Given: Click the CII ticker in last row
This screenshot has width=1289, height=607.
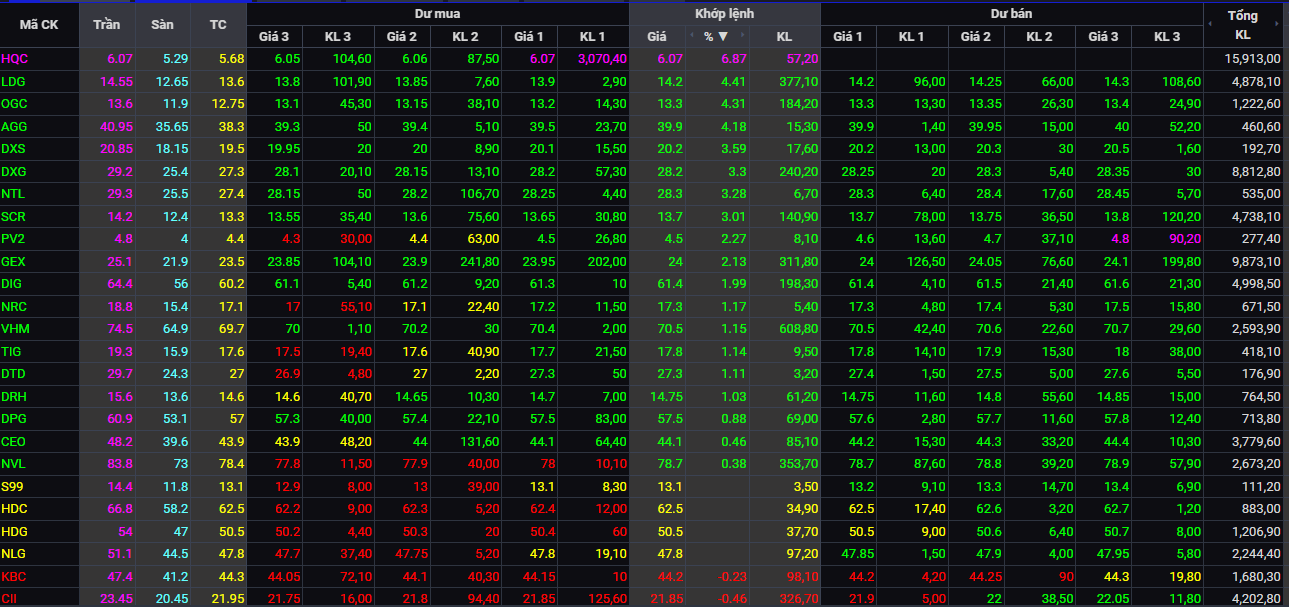Looking at the screenshot, I should (x=10, y=598).
